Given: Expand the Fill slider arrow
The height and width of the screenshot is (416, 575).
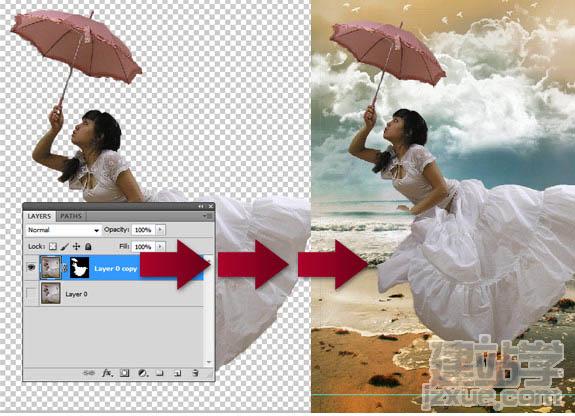Looking at the screenshot, I should [x=160, y=247].
